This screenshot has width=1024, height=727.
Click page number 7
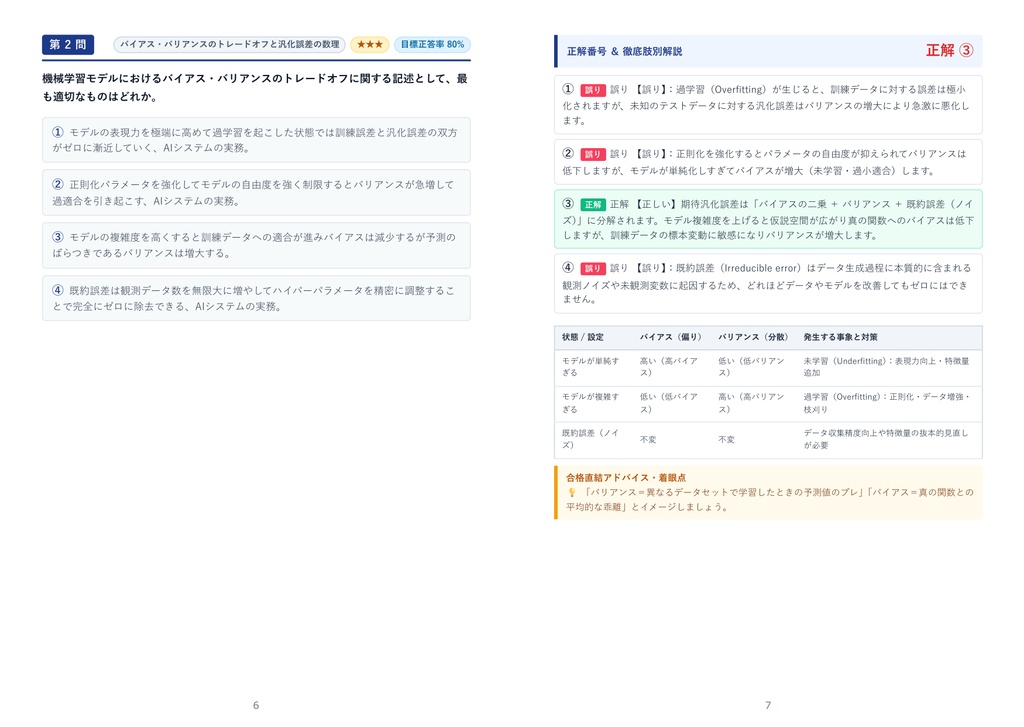tap(768, 705)
